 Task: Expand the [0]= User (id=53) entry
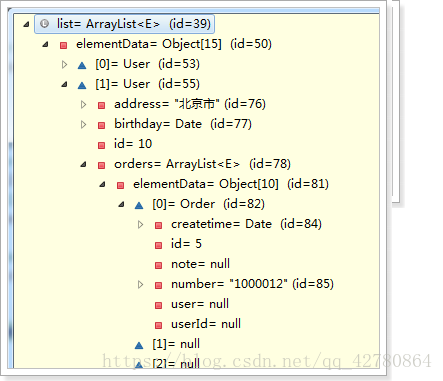coord(65,64)
